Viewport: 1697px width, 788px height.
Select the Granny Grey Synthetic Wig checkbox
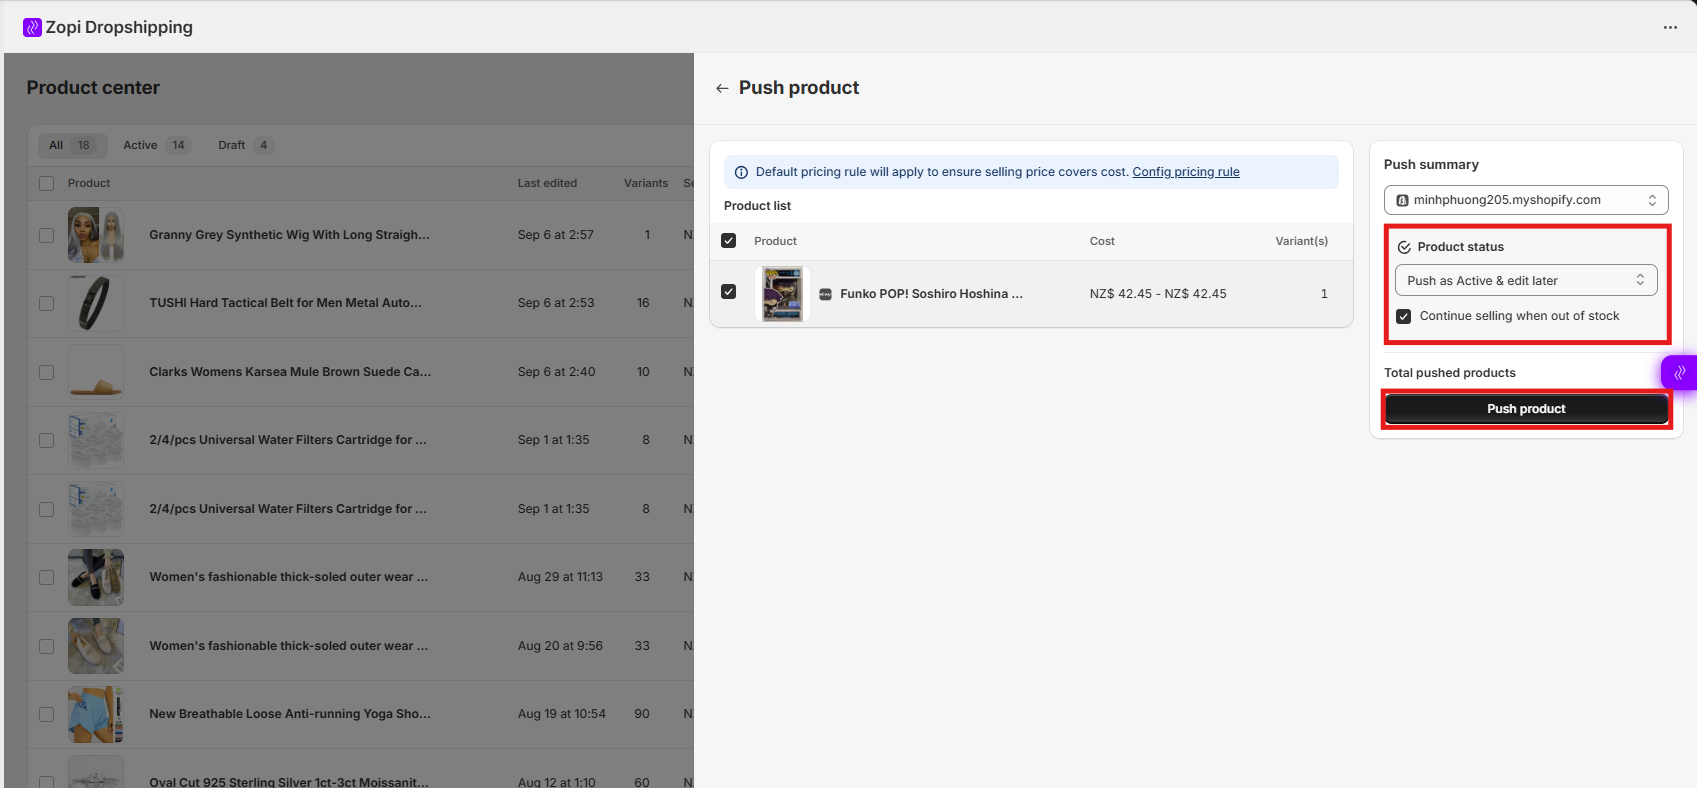tap(46, 235)
